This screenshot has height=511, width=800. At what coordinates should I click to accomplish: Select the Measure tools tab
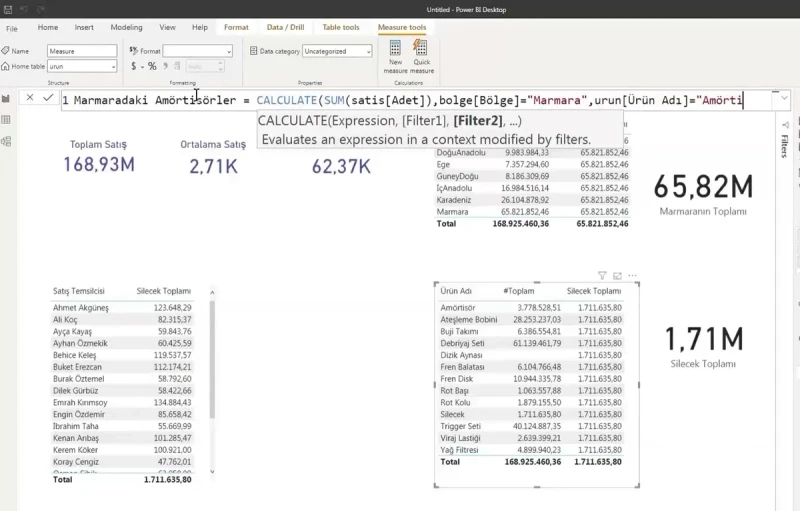pos(402,28)
